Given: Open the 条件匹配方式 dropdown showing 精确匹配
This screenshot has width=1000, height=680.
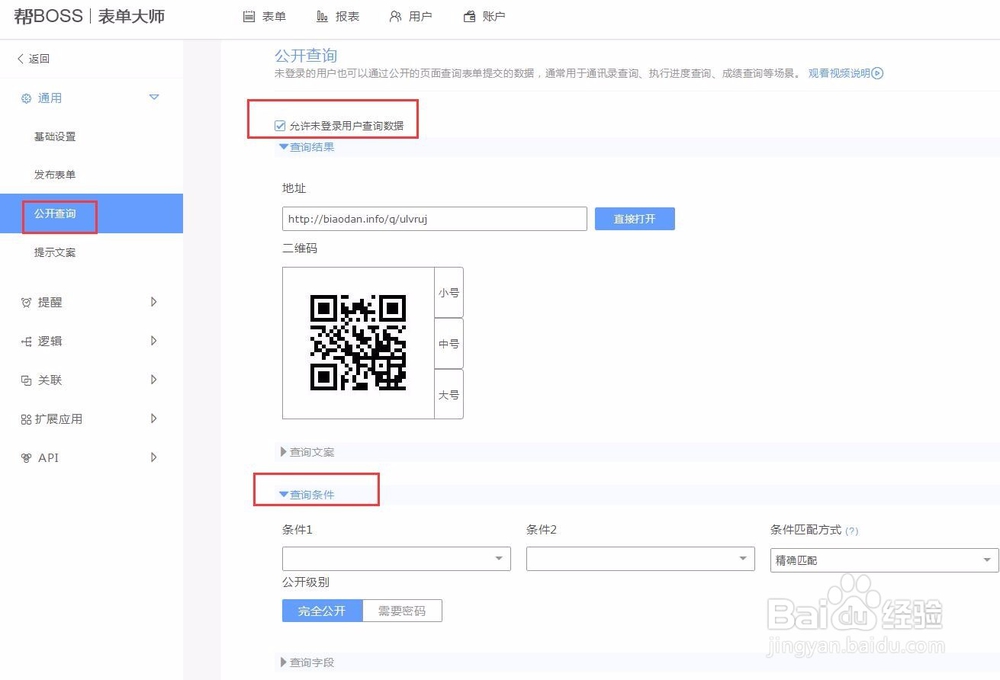Looking at the screenshot, I should tap(884, 560).
